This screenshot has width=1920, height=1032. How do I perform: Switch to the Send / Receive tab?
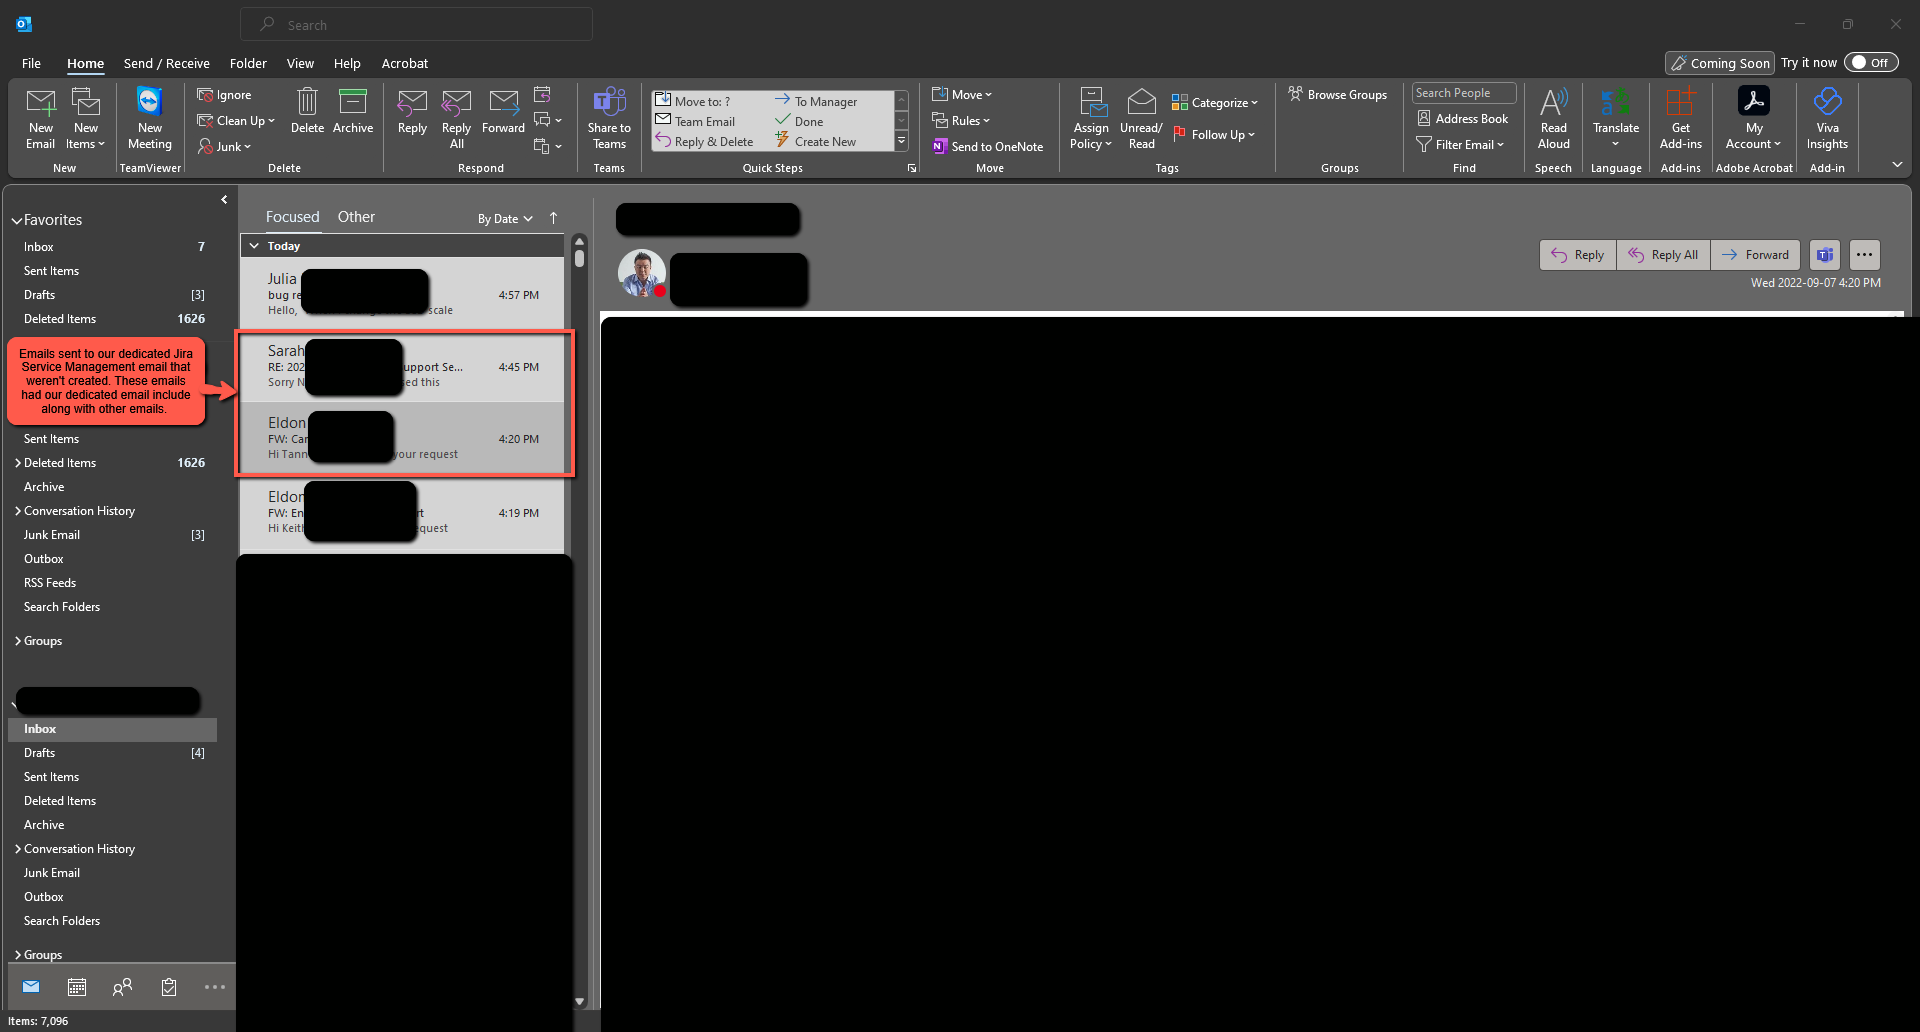(166, 63)
